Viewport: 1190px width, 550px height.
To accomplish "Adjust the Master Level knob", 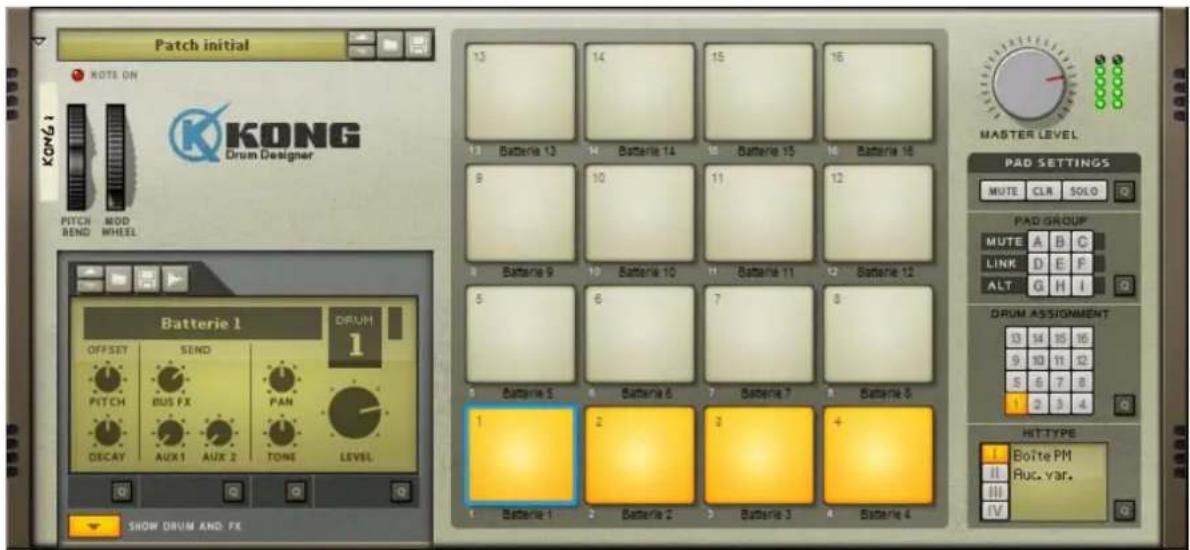I will point(1030,84).
